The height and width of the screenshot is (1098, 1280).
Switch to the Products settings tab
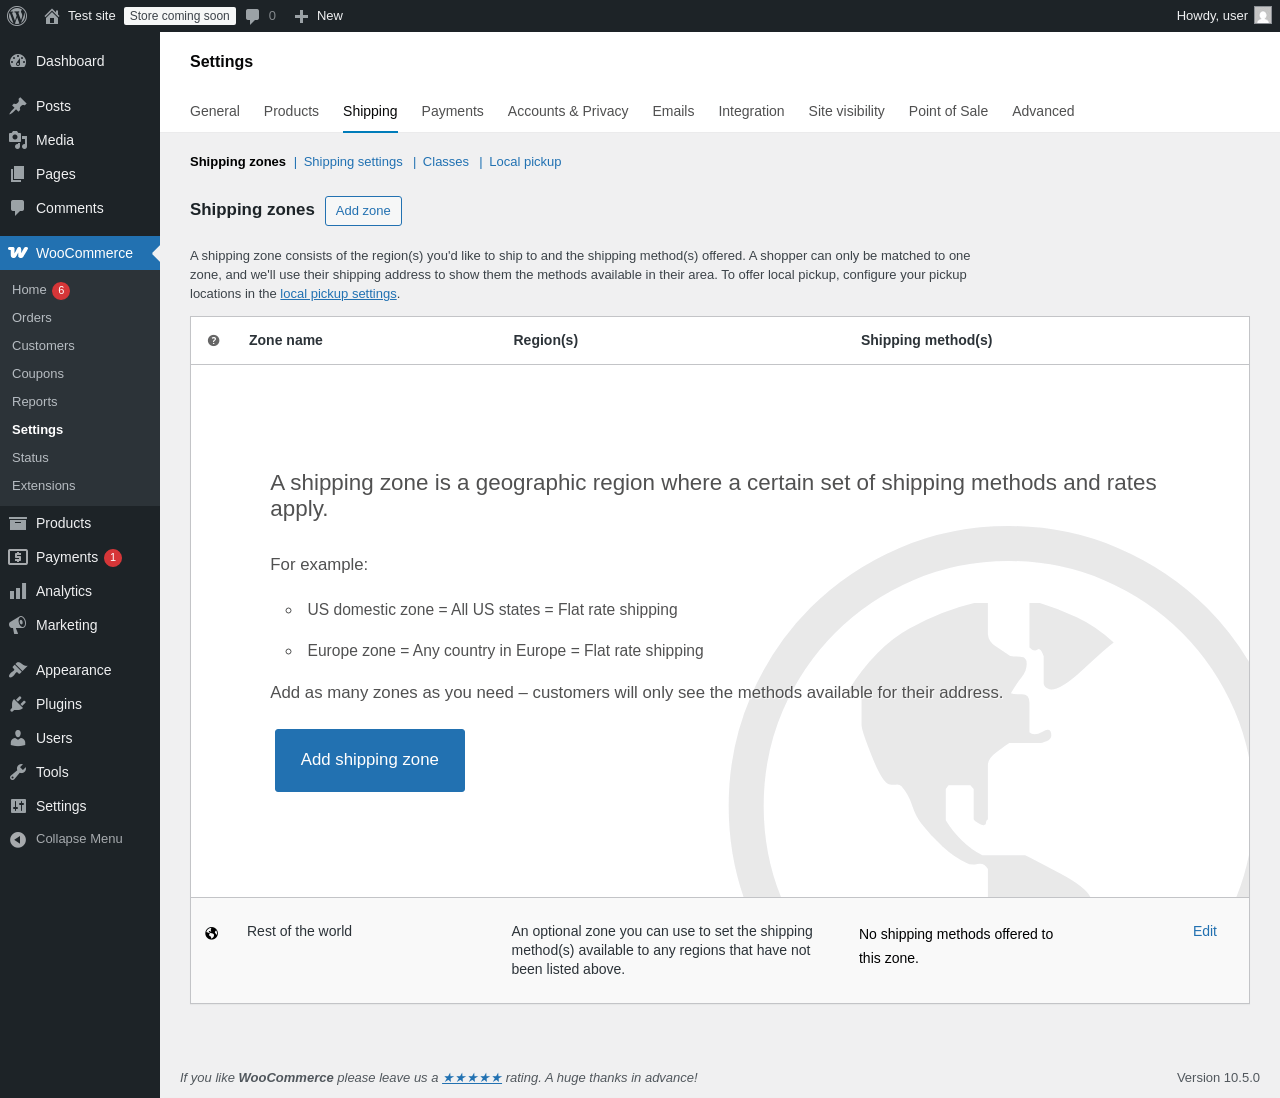point(291,111)
